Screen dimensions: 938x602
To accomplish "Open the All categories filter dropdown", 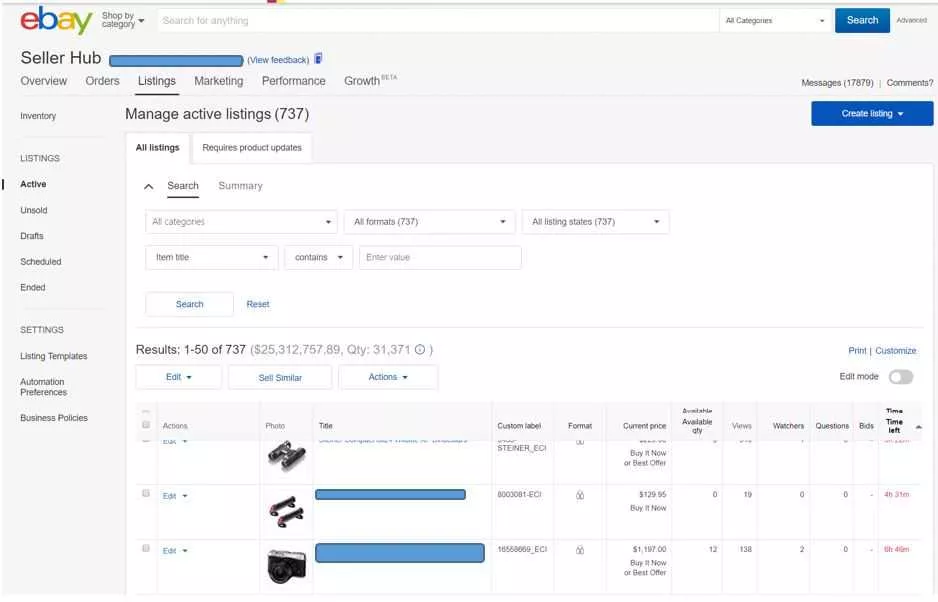I will (x=241, y=222).
